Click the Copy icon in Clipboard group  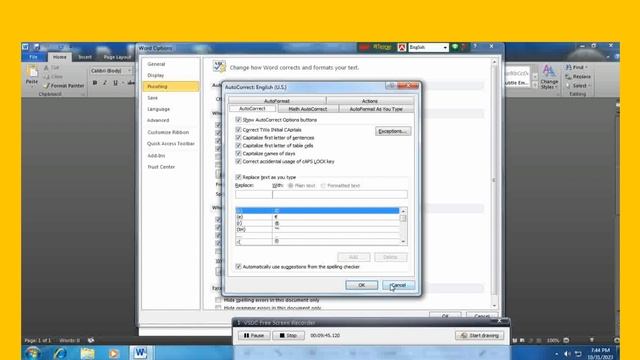(47, 77)
